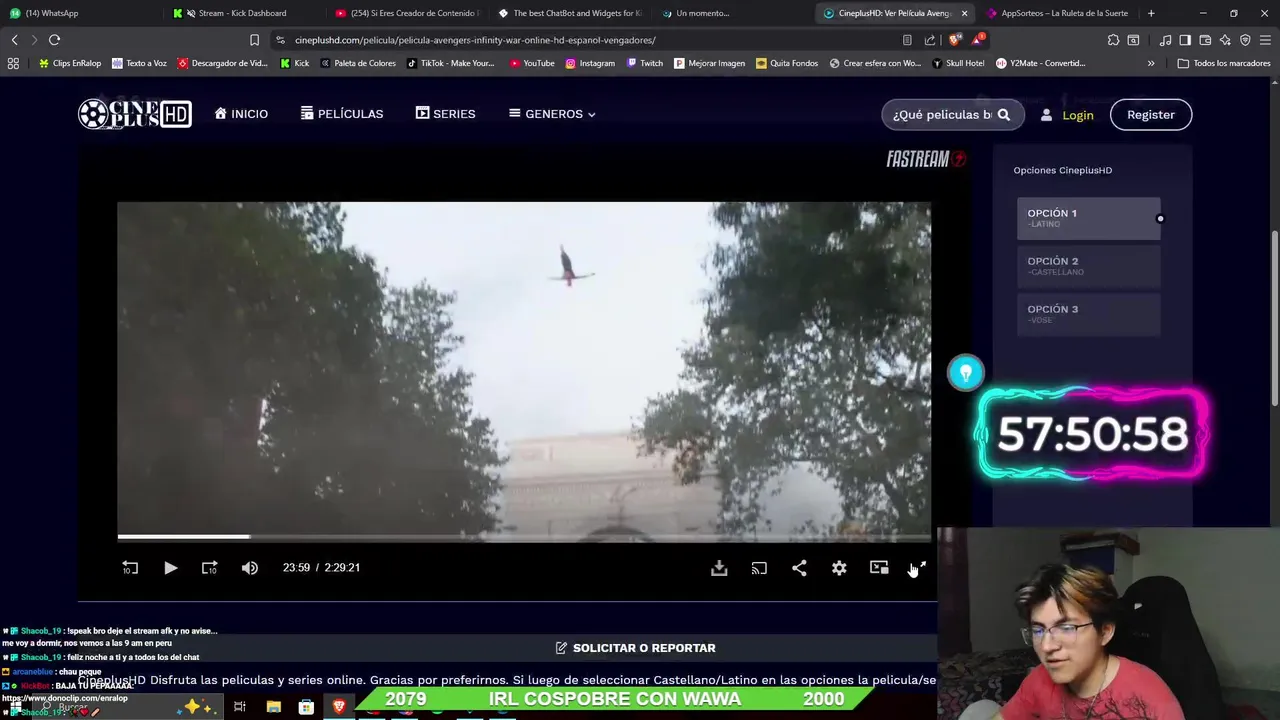Open Brave Wallet icon
This screenshot has height=720, width=1280.
pos(1205,40)
